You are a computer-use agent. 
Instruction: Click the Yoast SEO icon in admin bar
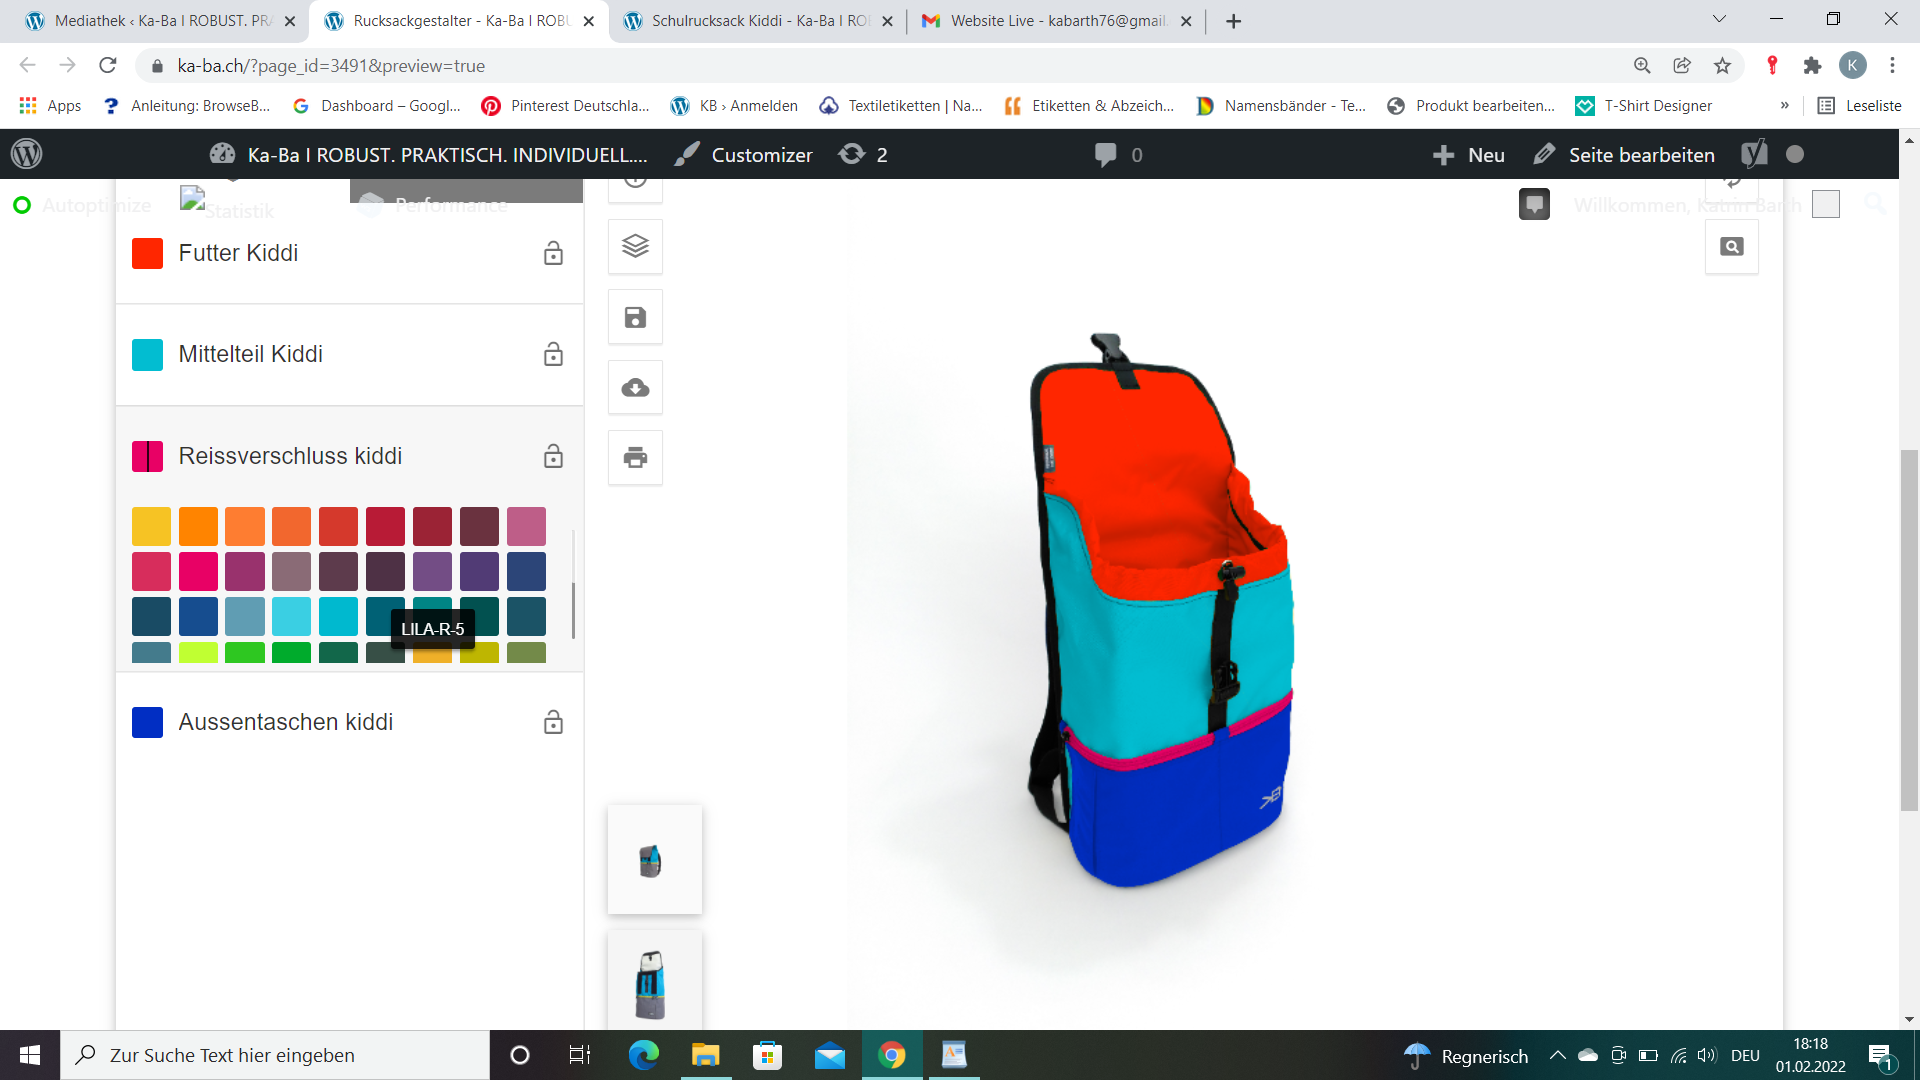click(1754, 154)
